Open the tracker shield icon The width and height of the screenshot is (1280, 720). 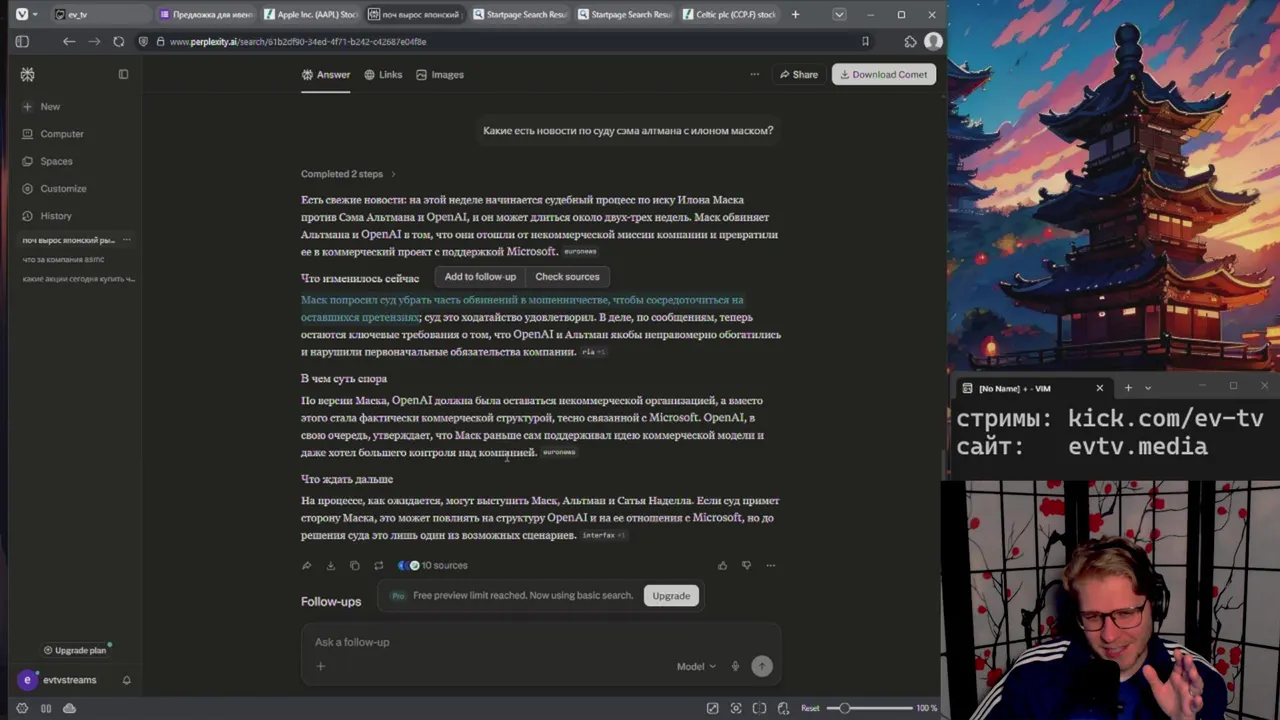point(144,42)
